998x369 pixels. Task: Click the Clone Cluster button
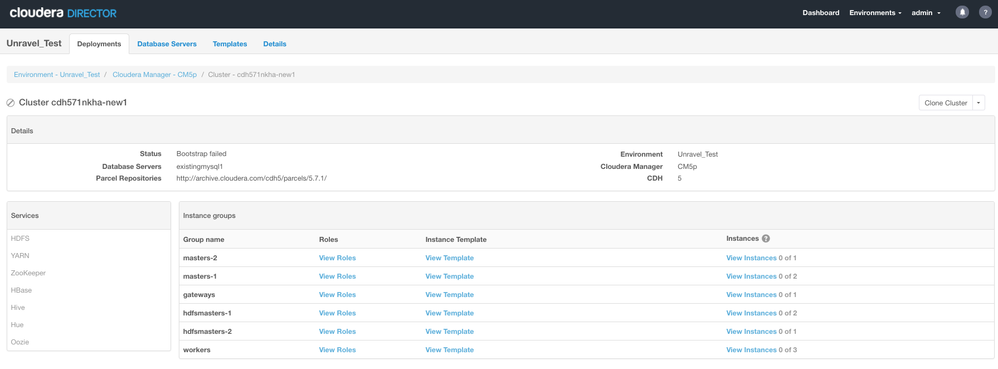pos(946,103)
